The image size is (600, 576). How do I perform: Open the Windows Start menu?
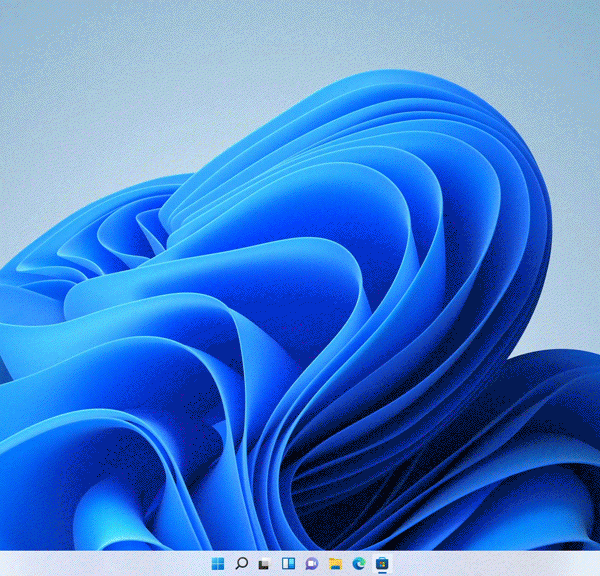click(x=218, y=564)
